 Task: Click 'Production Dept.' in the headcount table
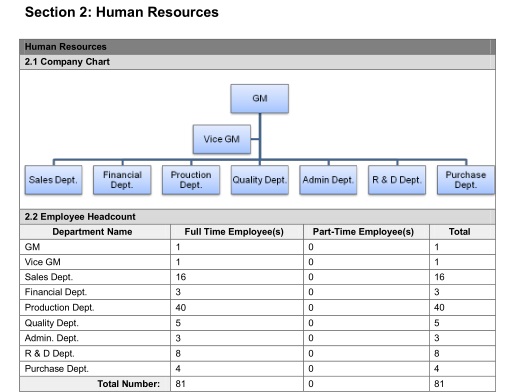point(59,308)
